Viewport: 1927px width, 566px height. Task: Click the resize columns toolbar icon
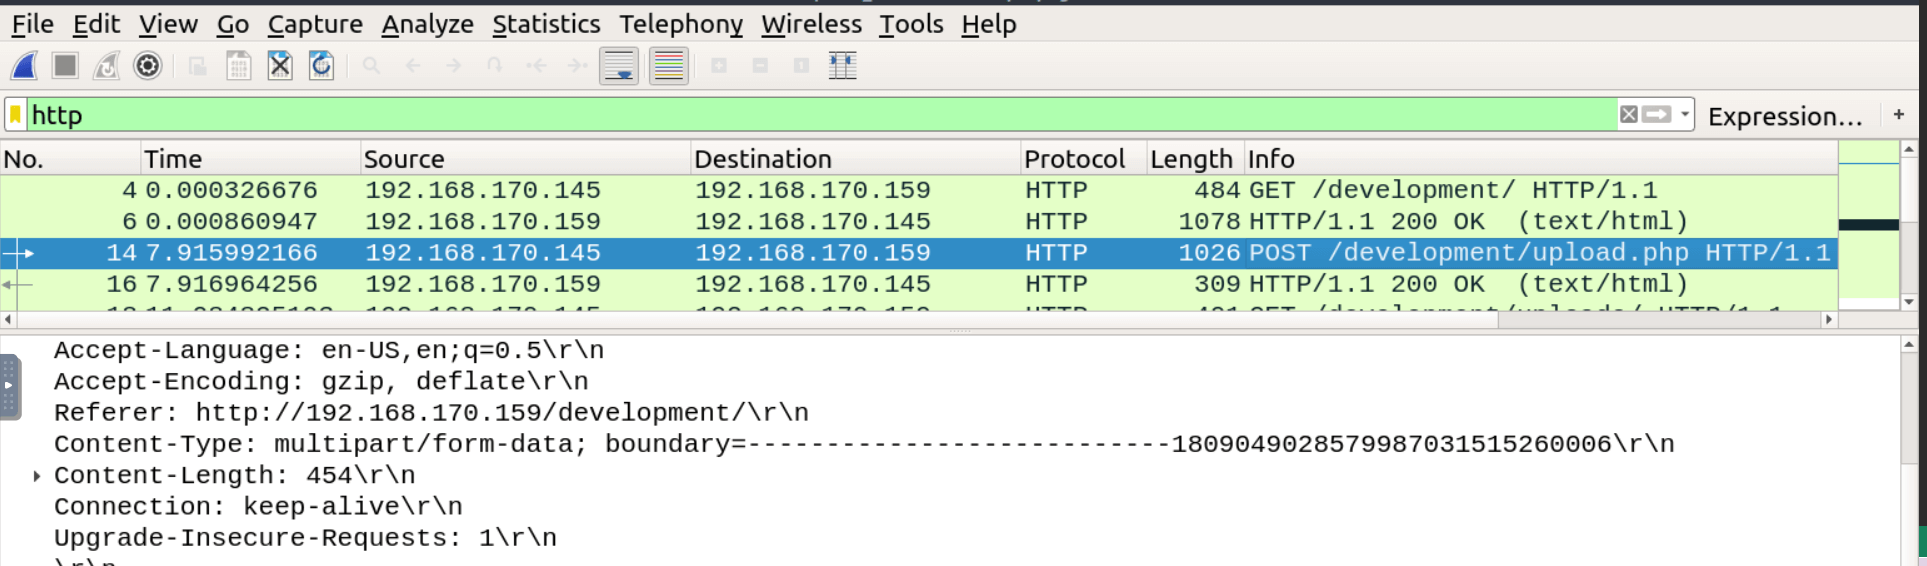842,66
